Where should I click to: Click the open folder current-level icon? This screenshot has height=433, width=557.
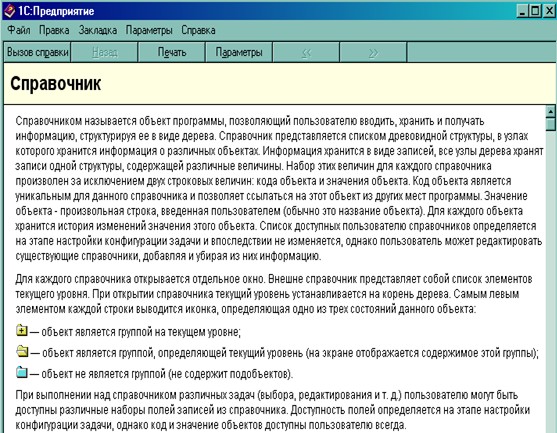click(x=22, y=351)
